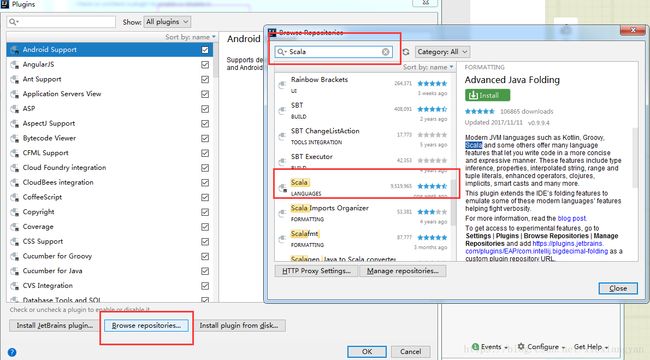Click the search magnifier in Browse Repositories

pos(281,52)
